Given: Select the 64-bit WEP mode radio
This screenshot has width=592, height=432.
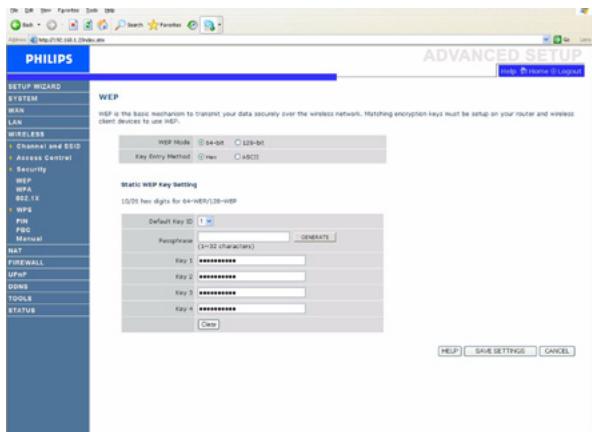Looking at the screenshot, I should (201, 142).
